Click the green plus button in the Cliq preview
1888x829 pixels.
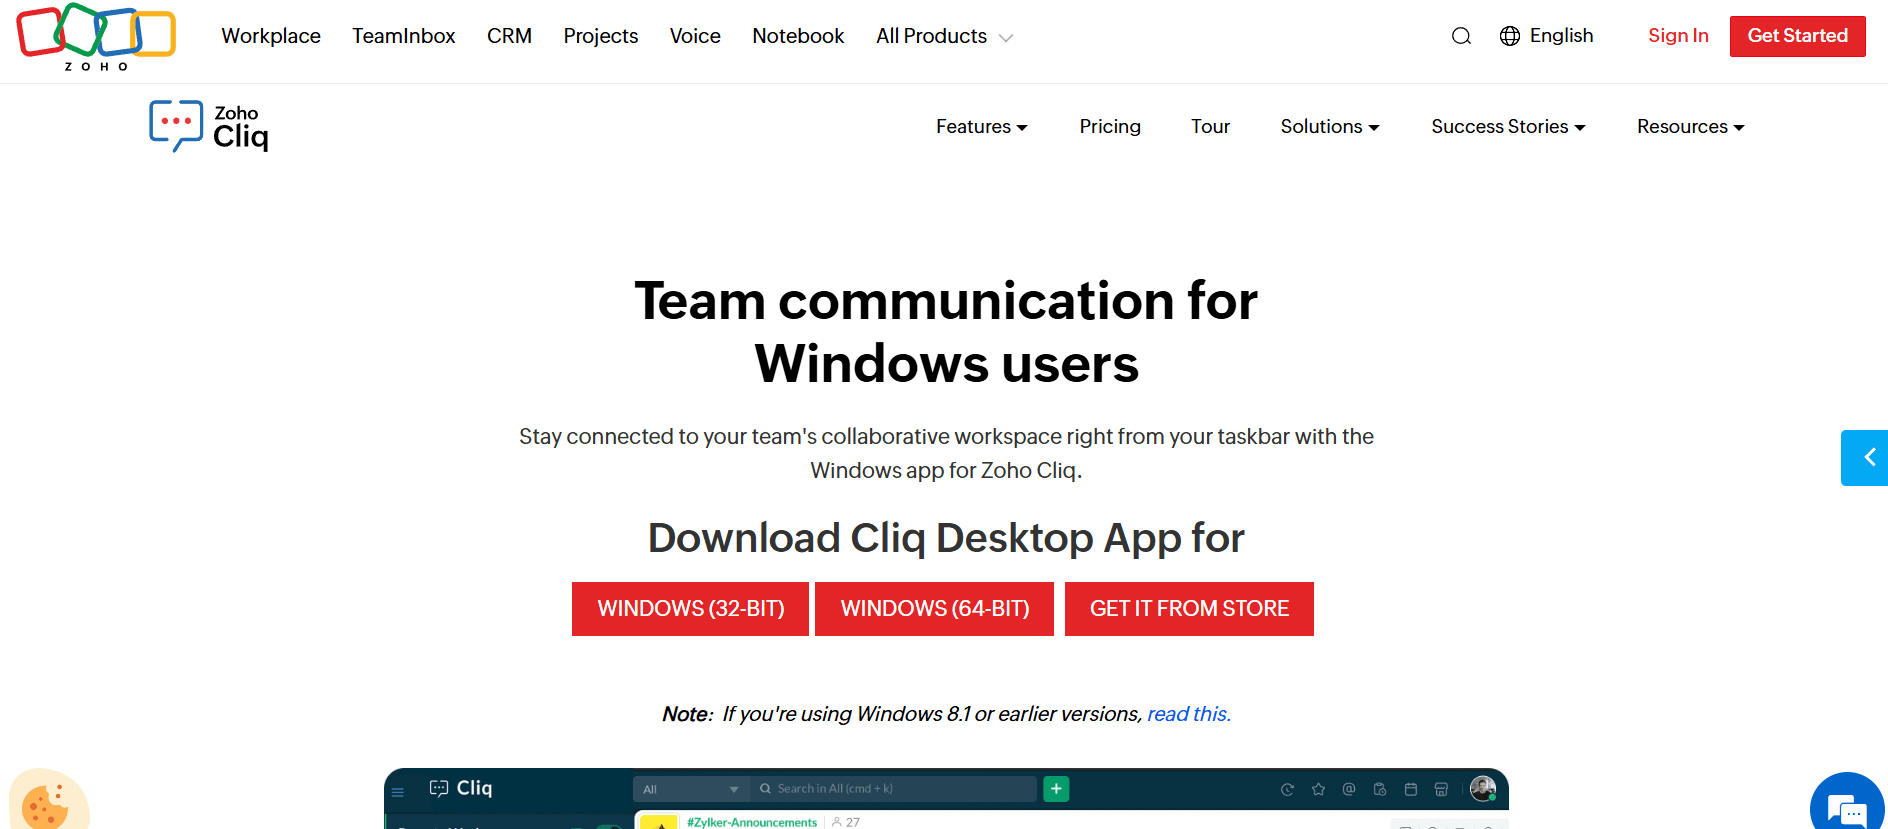pyautogui.click(x=1056, y=789)
